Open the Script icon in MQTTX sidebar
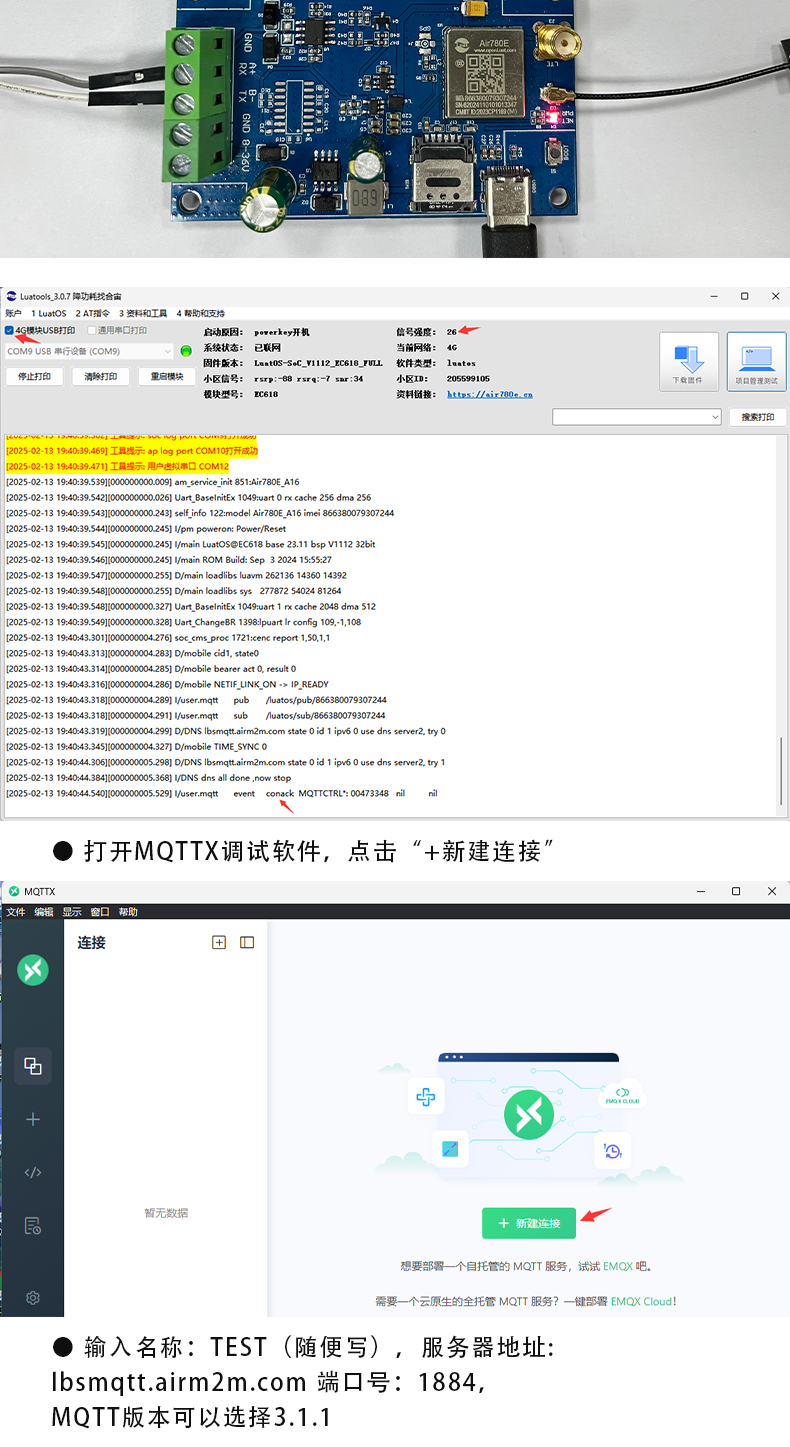 pos(33,1172)
